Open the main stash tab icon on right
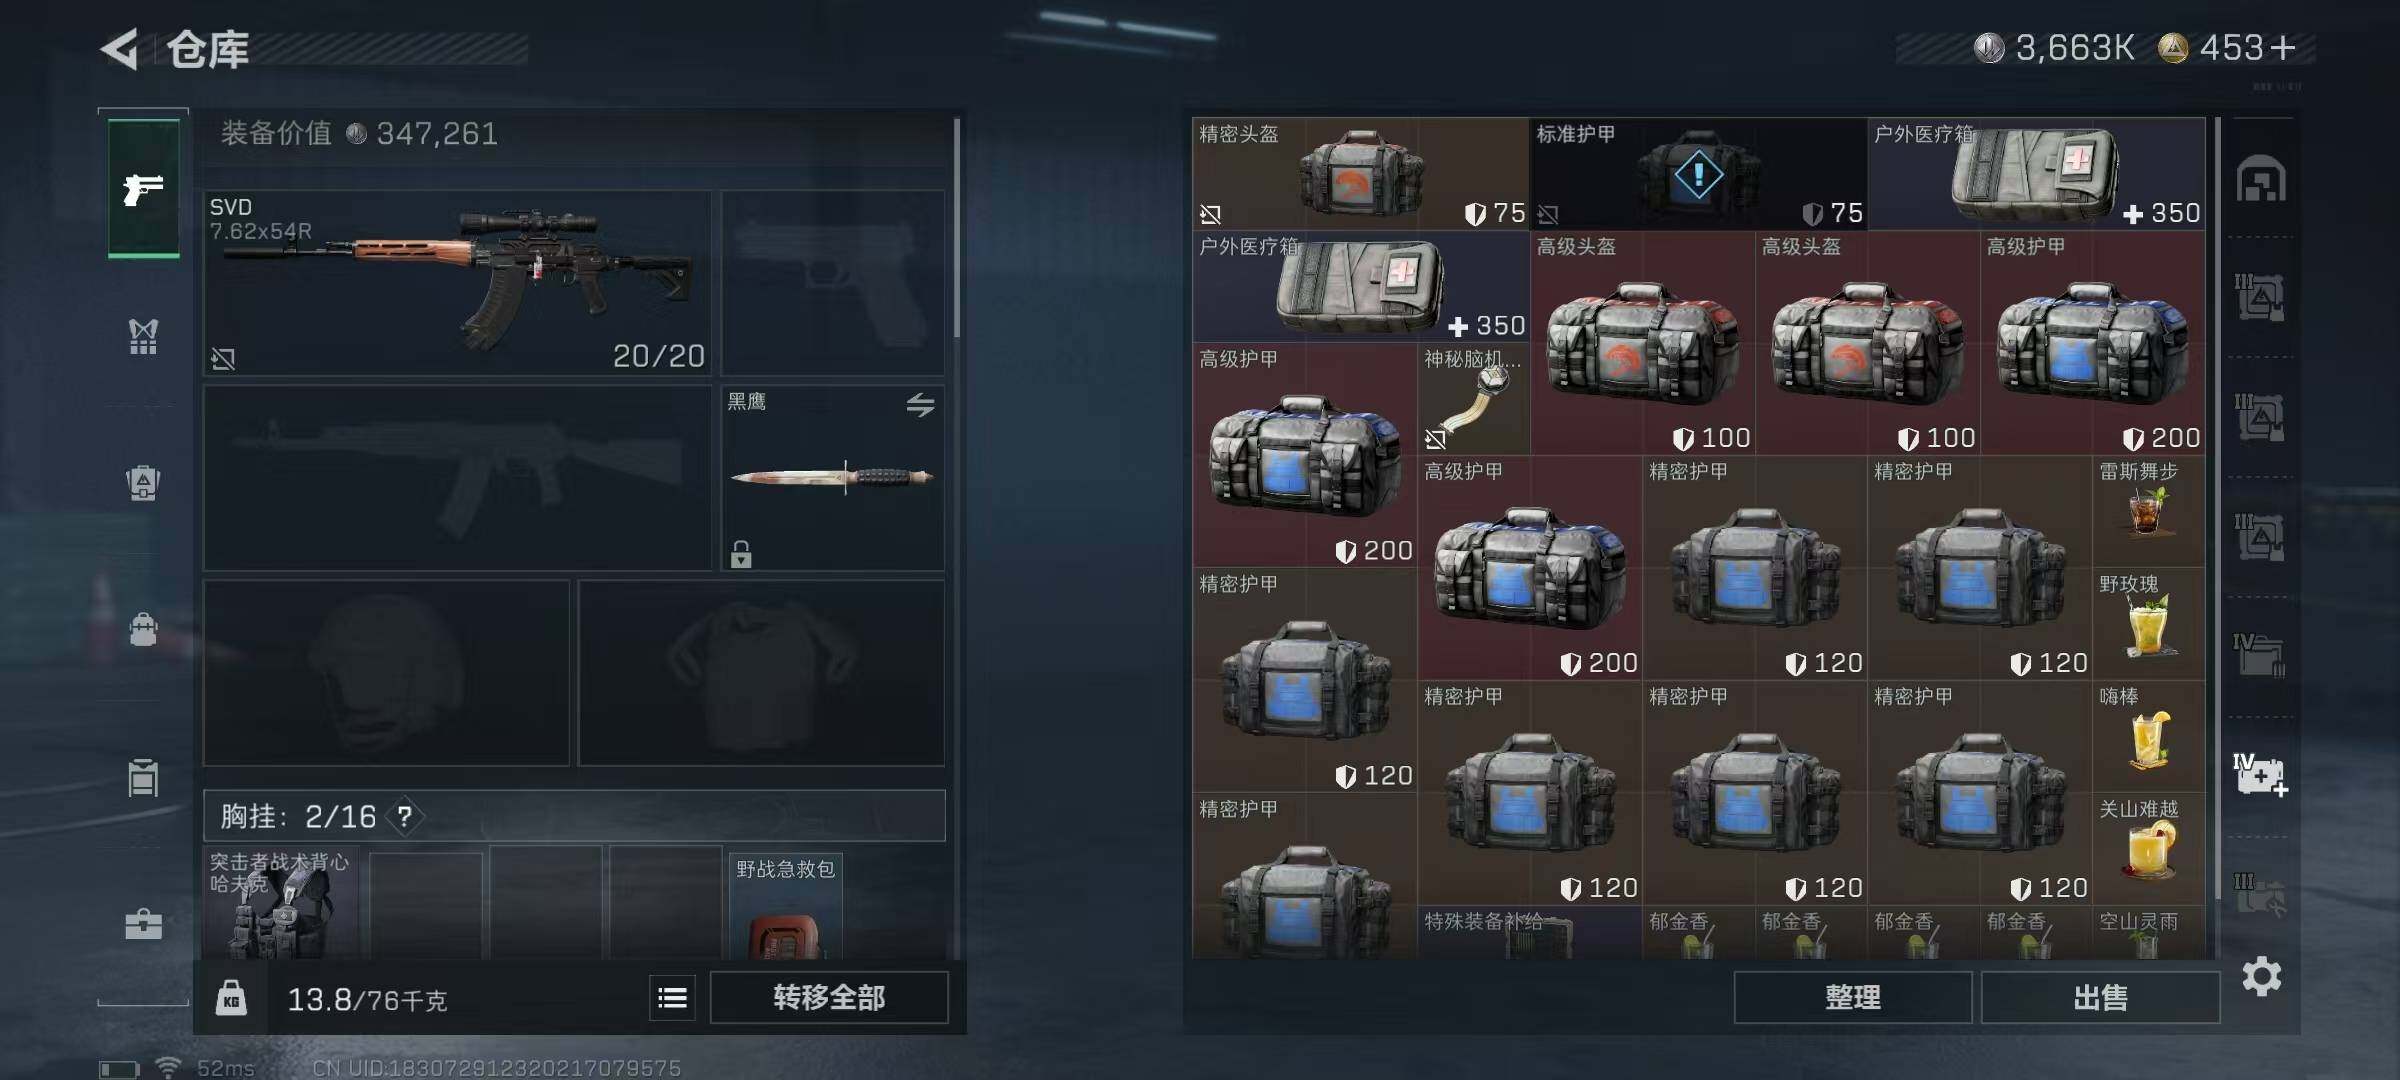The height and width of the screenshot is (1080, 2400). click(2261, 180)
